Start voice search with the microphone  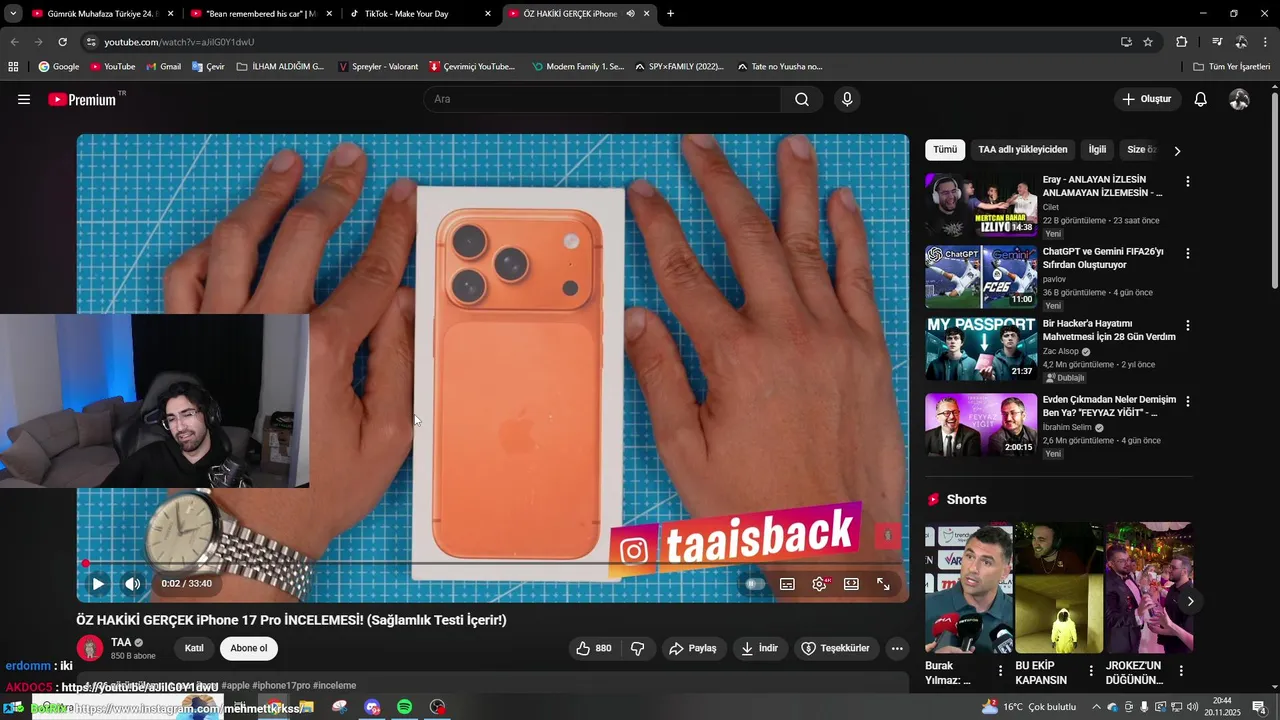coord(847,99)
